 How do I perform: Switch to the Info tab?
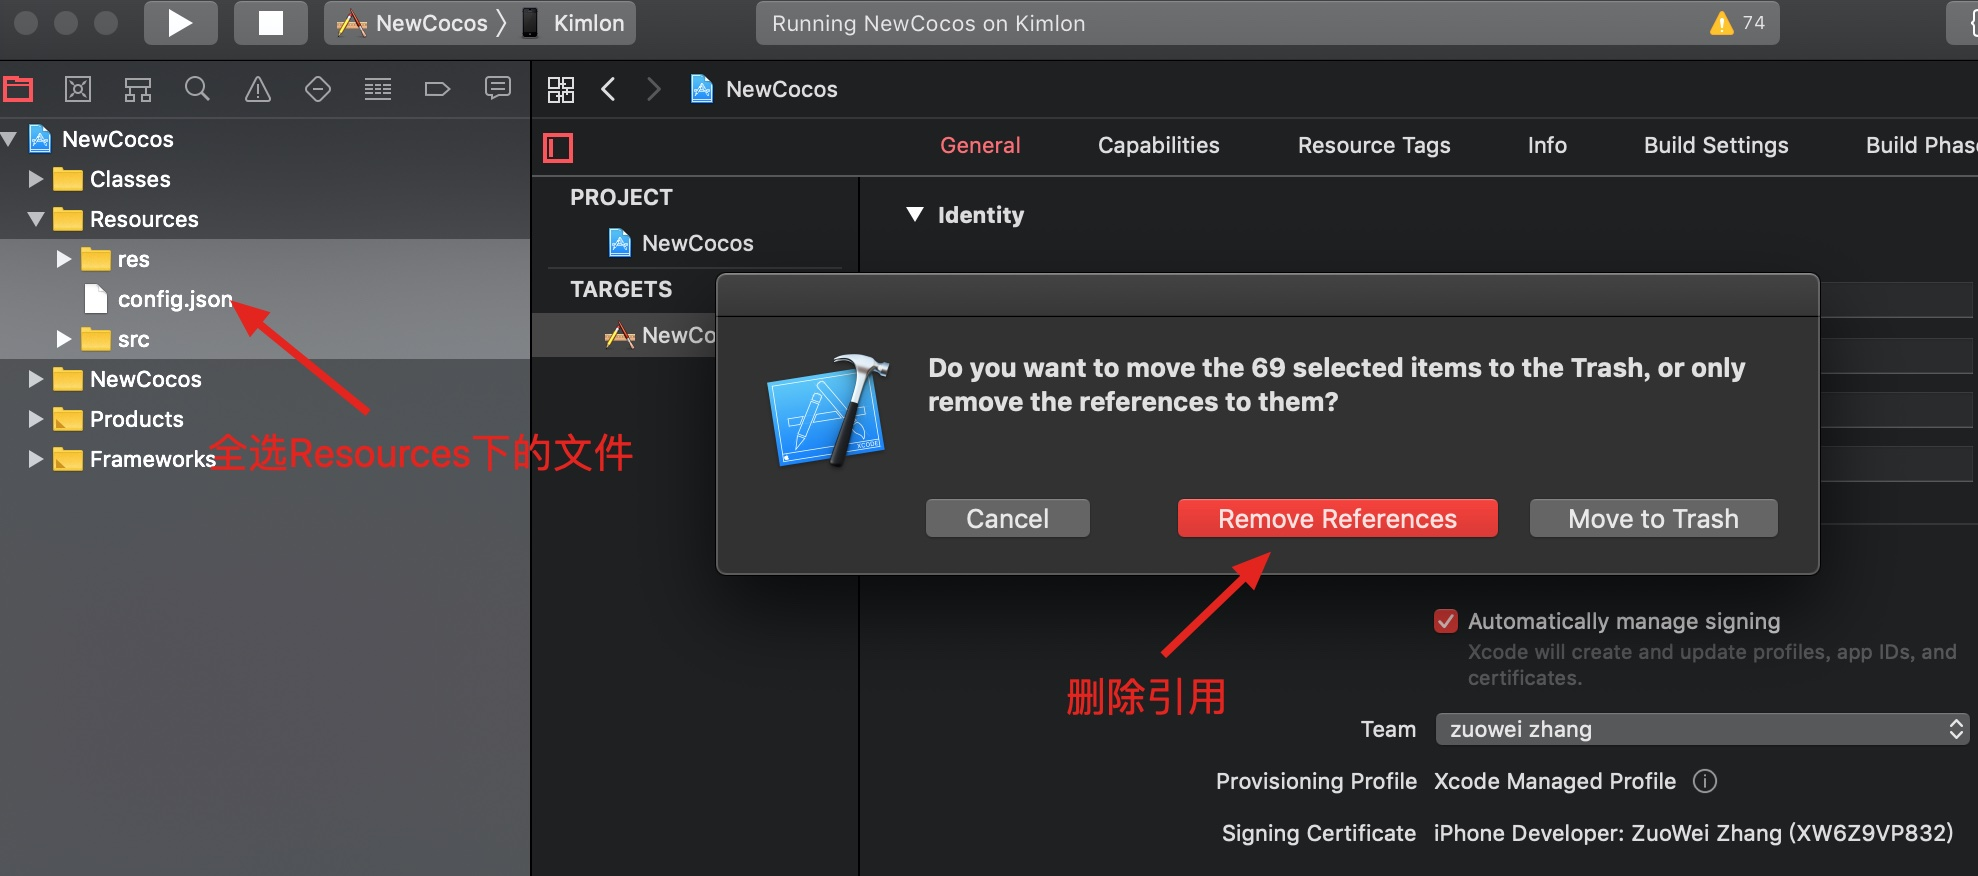(x=1547, y=145)
